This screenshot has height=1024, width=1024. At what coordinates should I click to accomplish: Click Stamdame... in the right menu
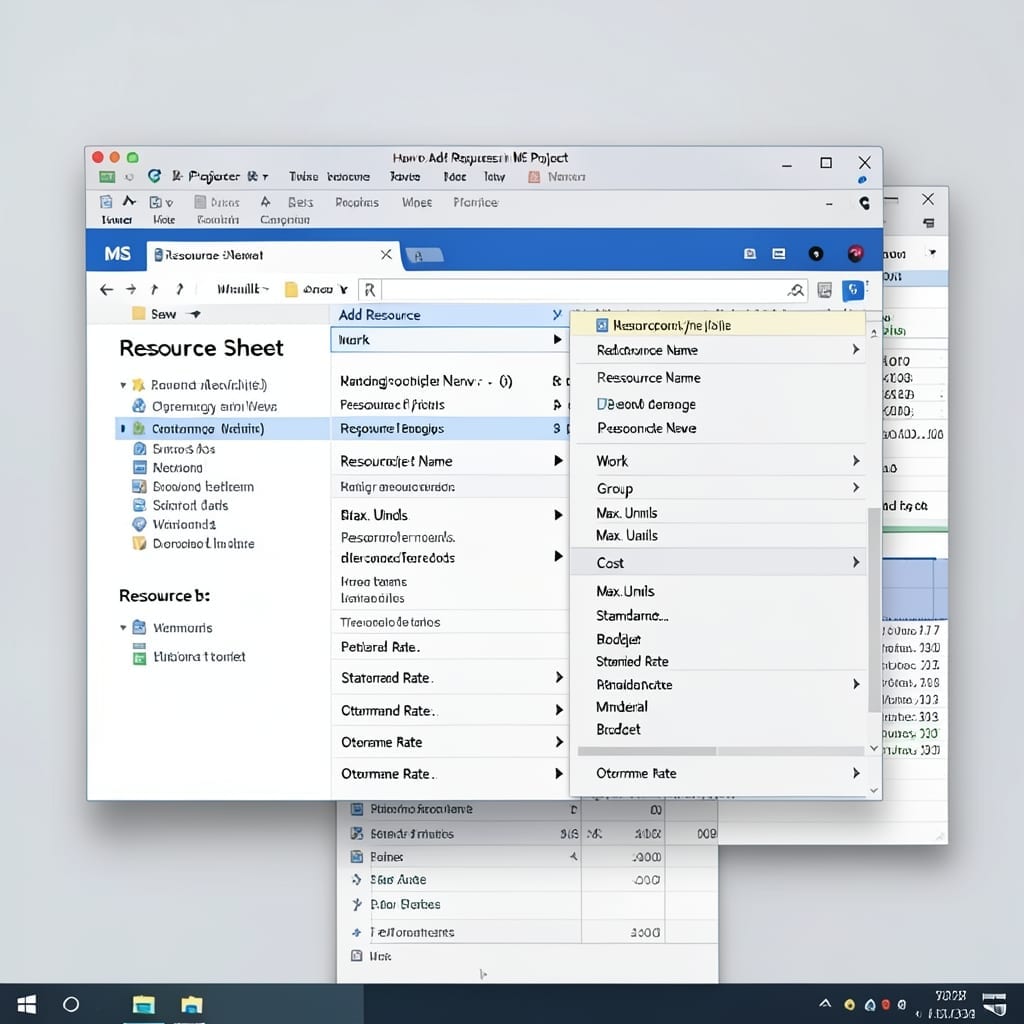[632, 615]
